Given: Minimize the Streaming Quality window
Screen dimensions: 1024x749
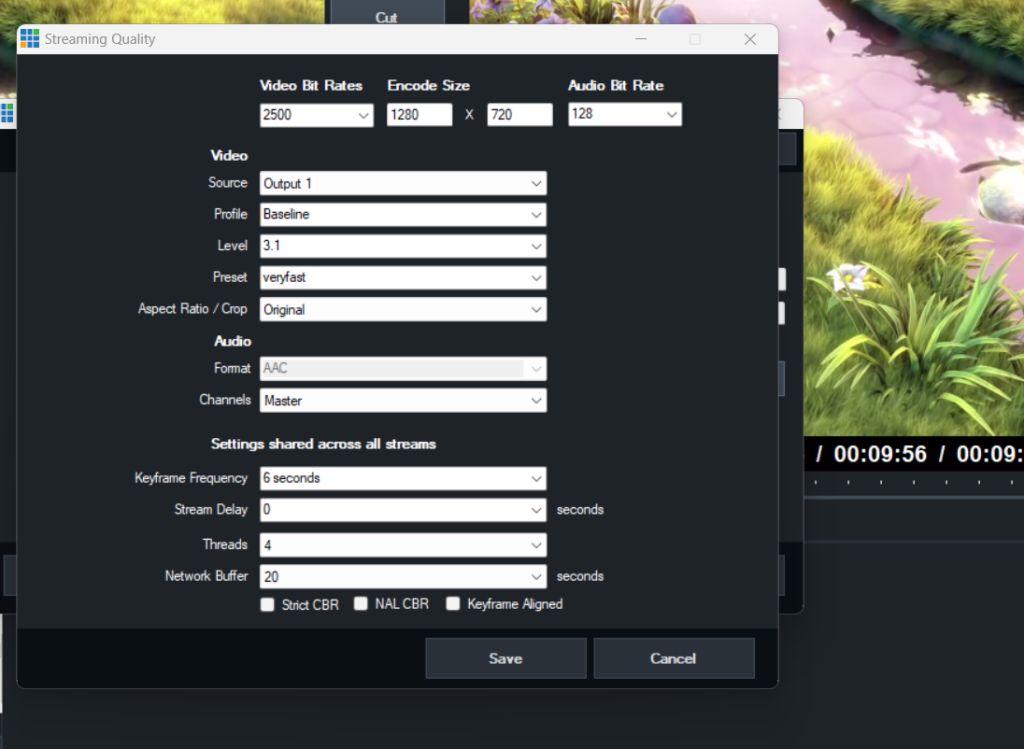Looking at the screenshot, I should (640, 39).
